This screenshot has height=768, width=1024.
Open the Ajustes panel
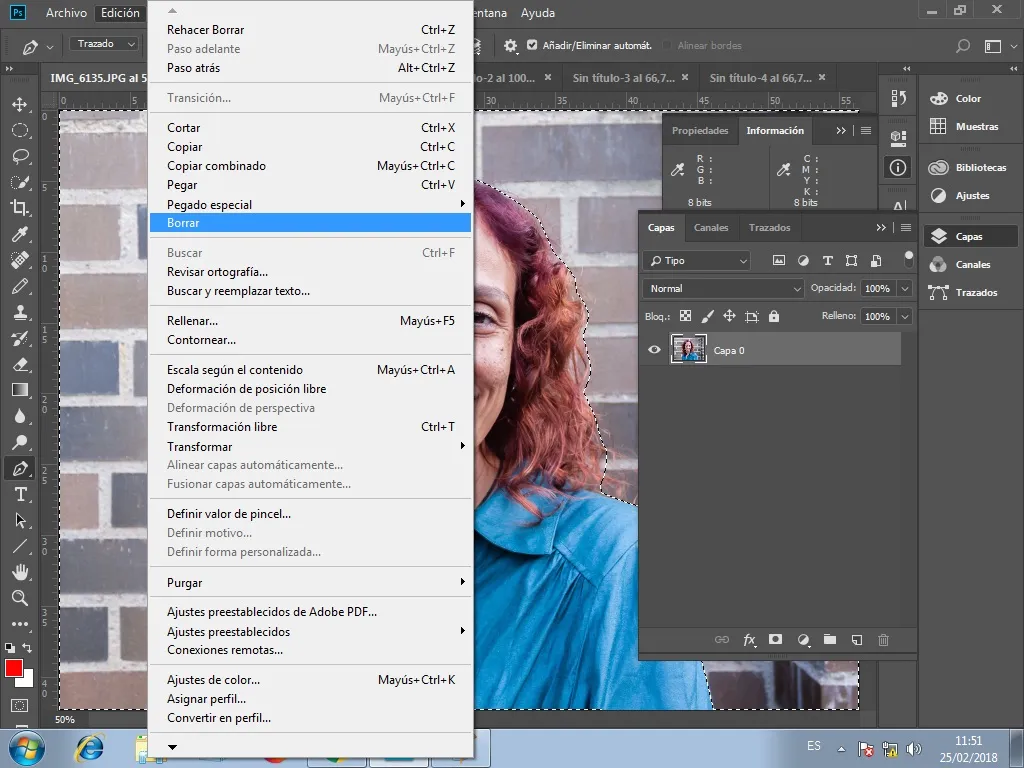pyautogui.click(x=968, y=195)
